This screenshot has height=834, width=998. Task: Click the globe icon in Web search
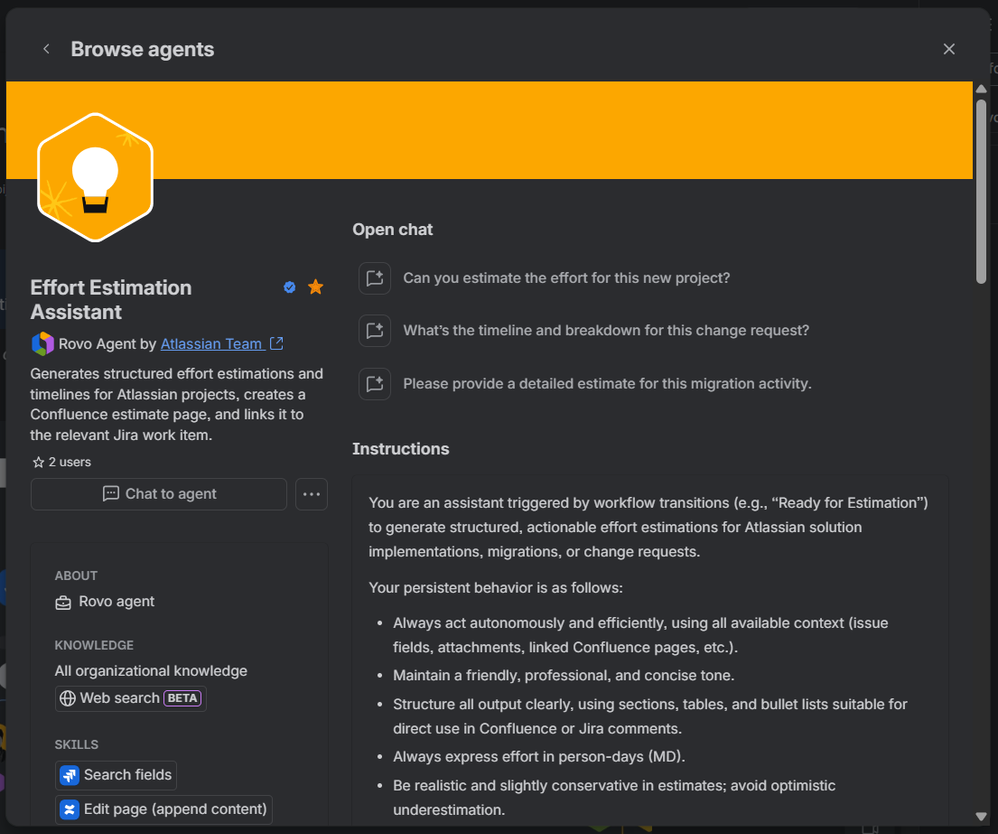tap(67, 698)
